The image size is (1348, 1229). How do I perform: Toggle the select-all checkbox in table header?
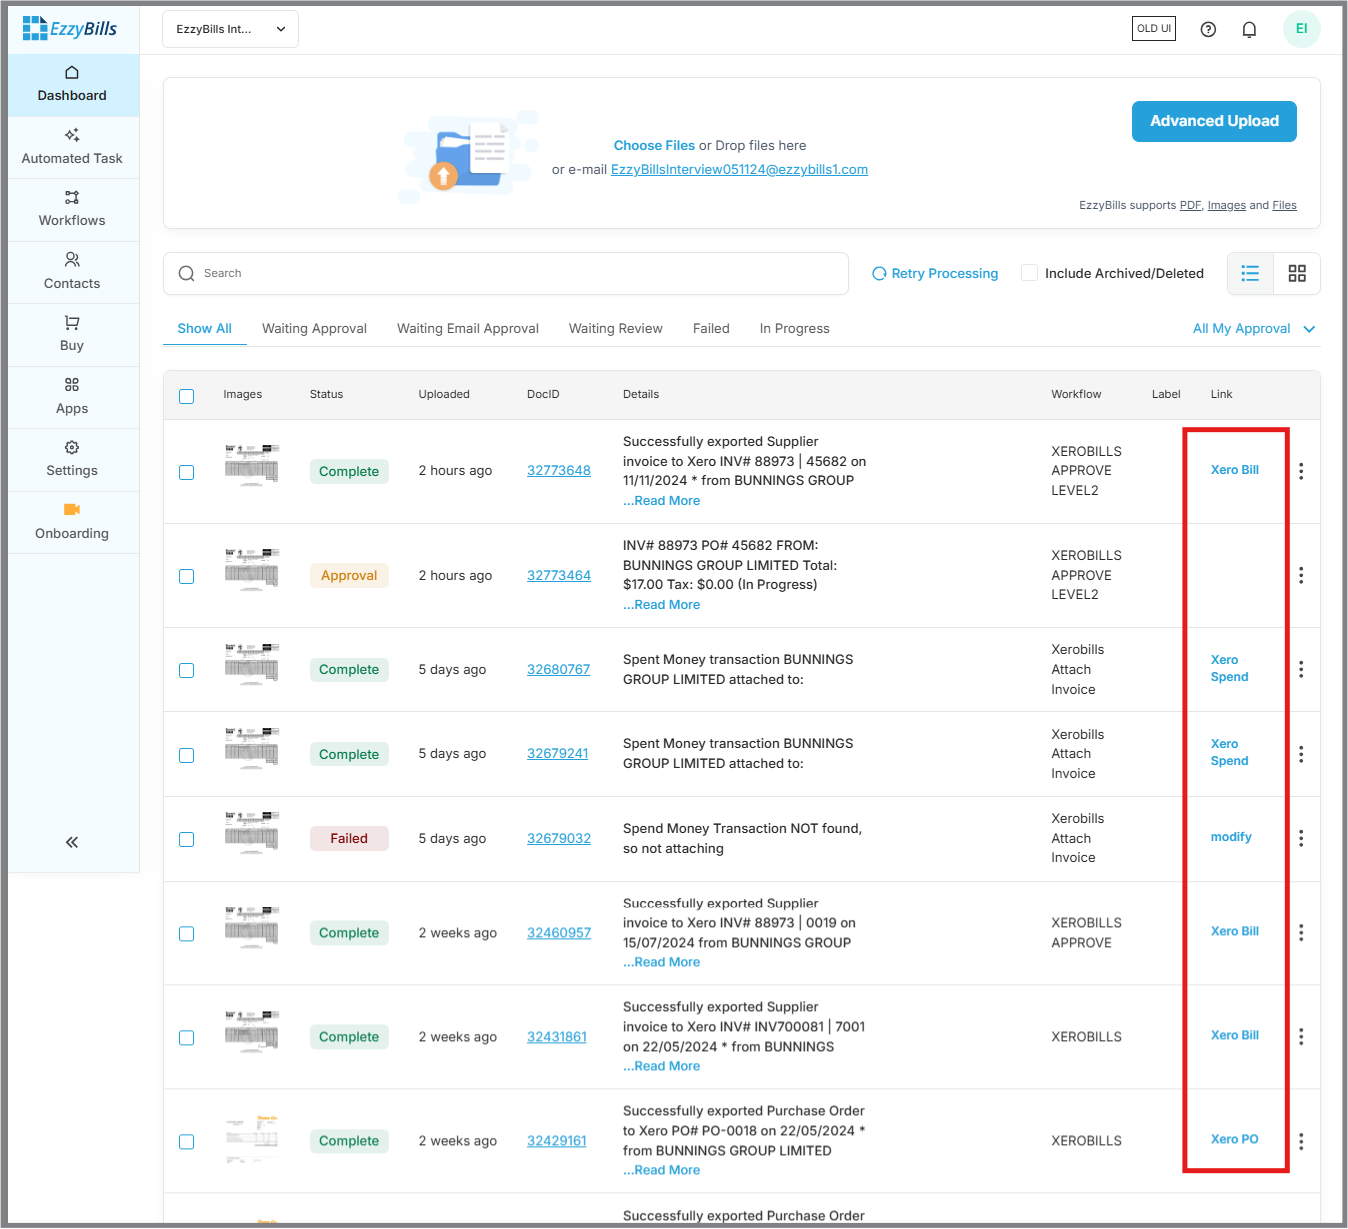tap(186, 396)
